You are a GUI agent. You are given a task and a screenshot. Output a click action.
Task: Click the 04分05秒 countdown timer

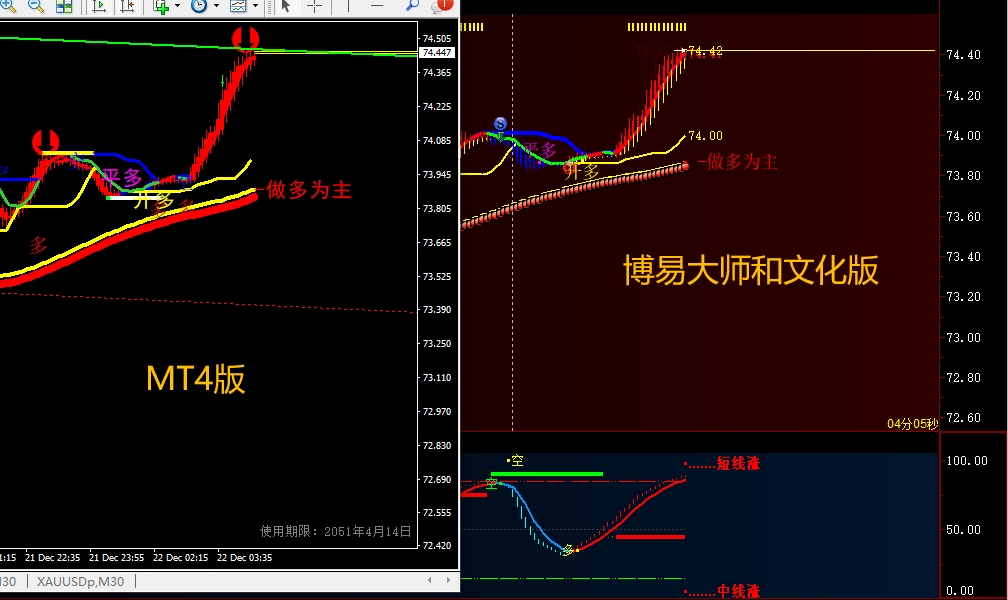[x=912, y=424]
